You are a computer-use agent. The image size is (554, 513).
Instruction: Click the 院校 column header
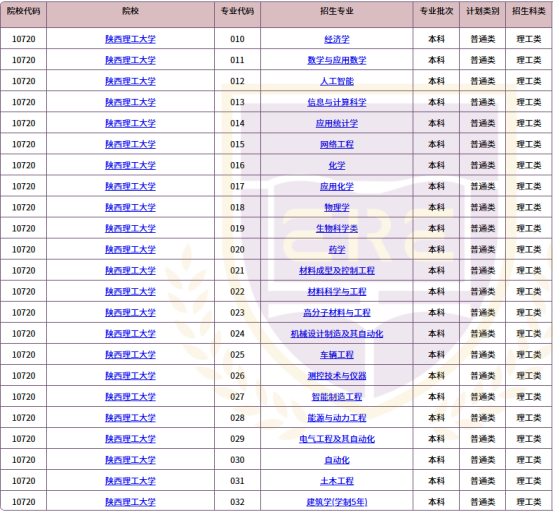(x=130, y=14)
